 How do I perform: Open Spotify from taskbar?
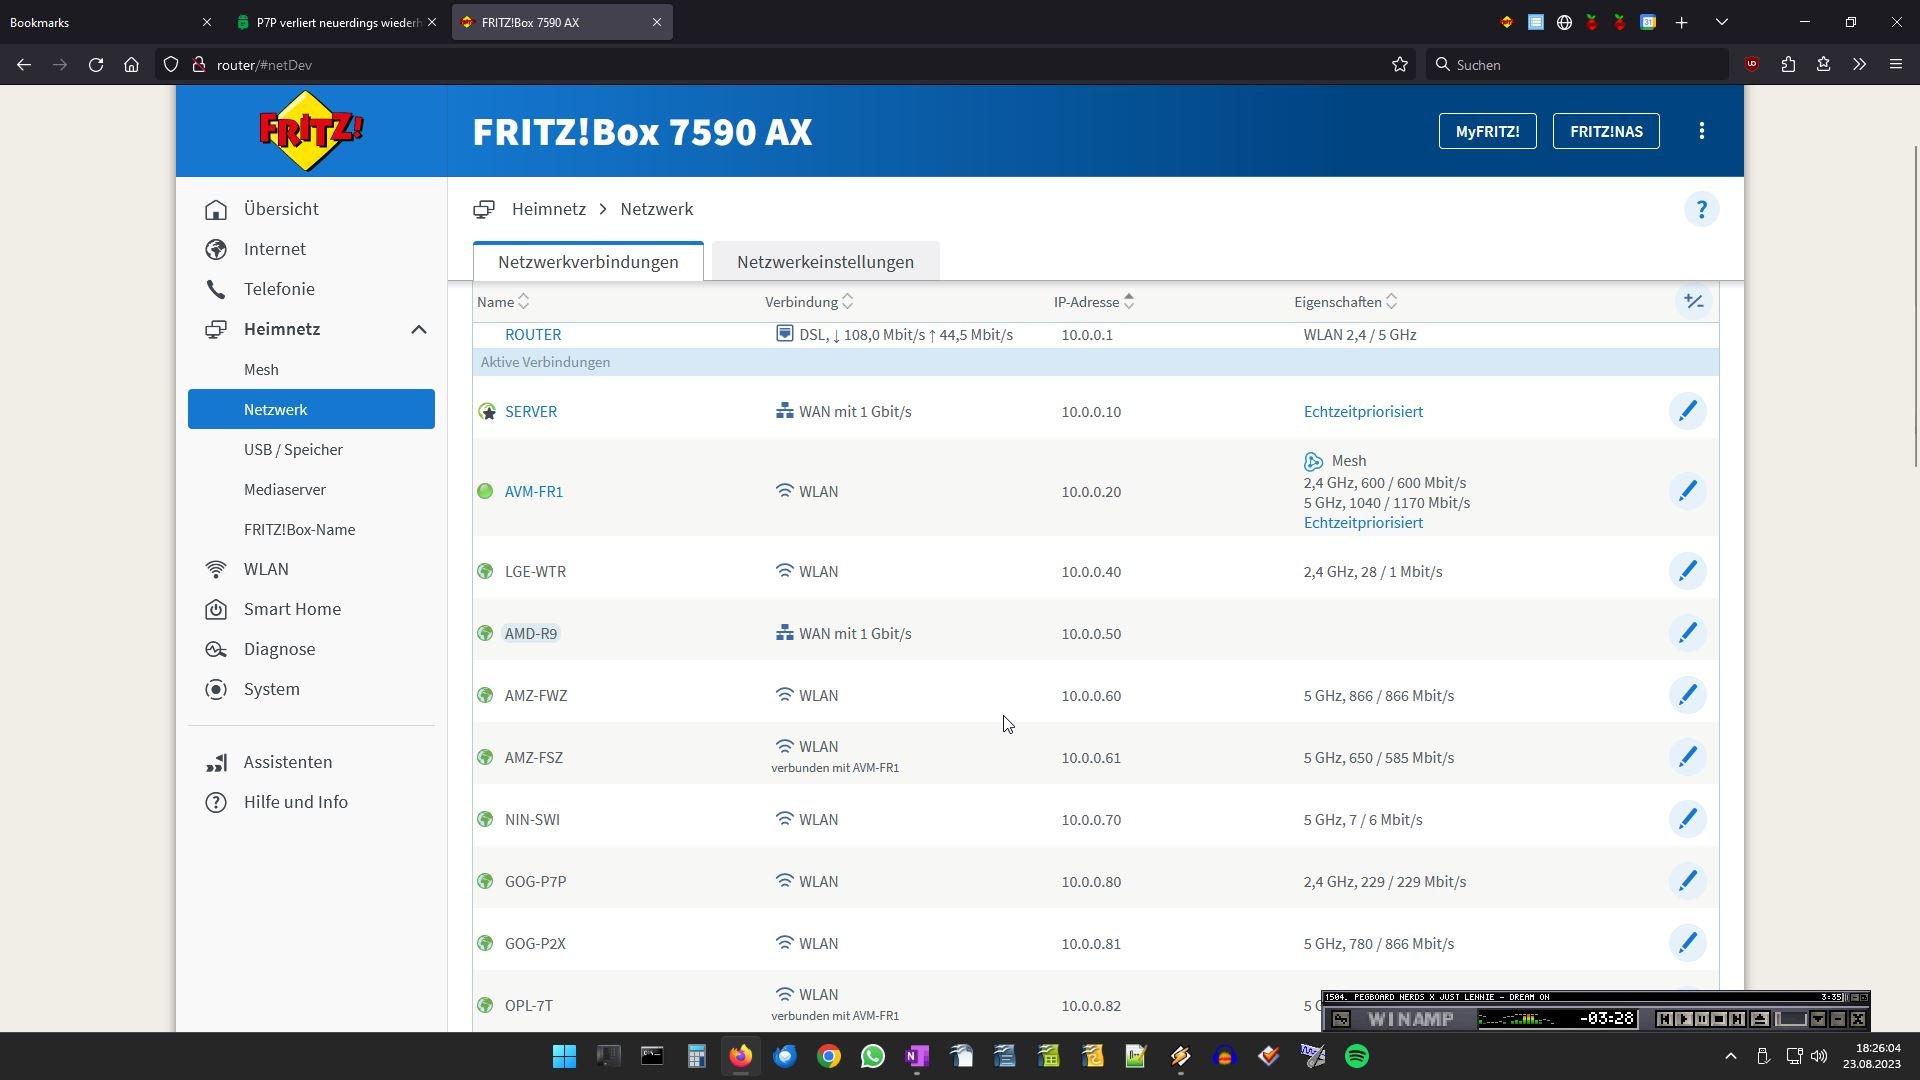1356,1056
